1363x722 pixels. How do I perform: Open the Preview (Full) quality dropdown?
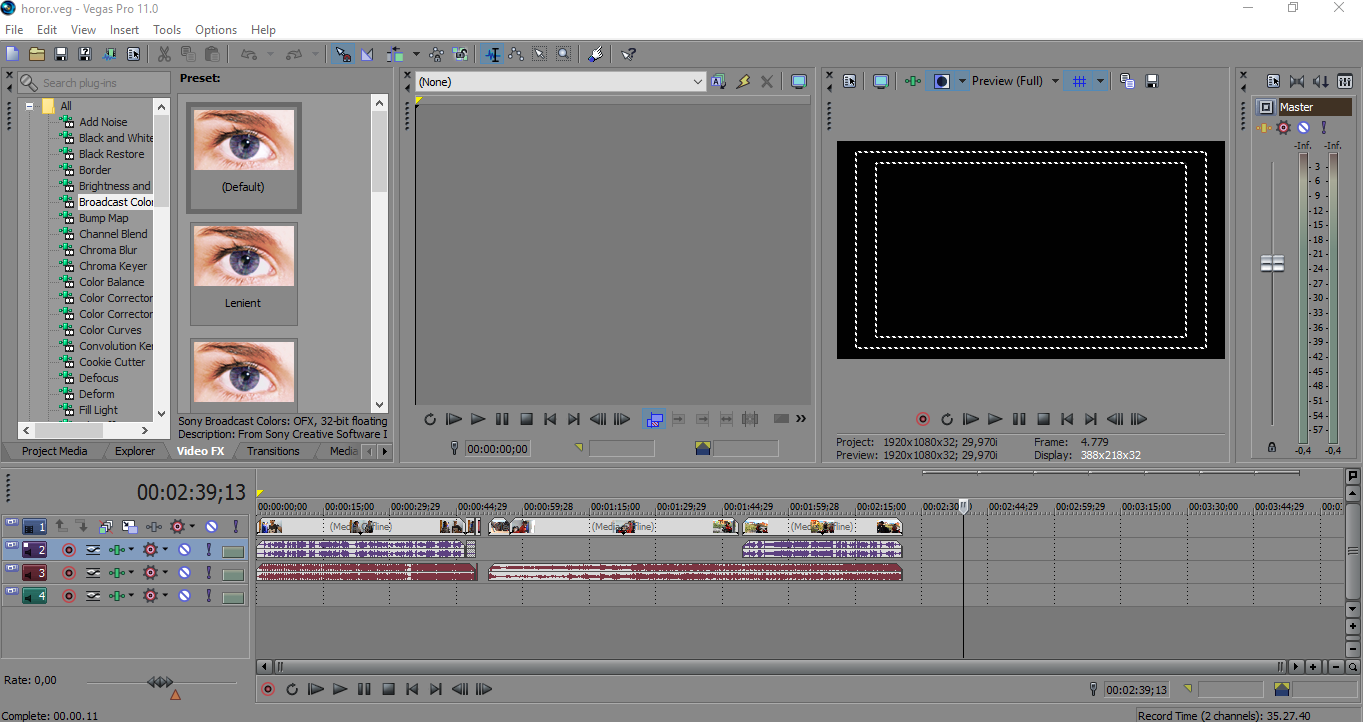click(1055, 81)
